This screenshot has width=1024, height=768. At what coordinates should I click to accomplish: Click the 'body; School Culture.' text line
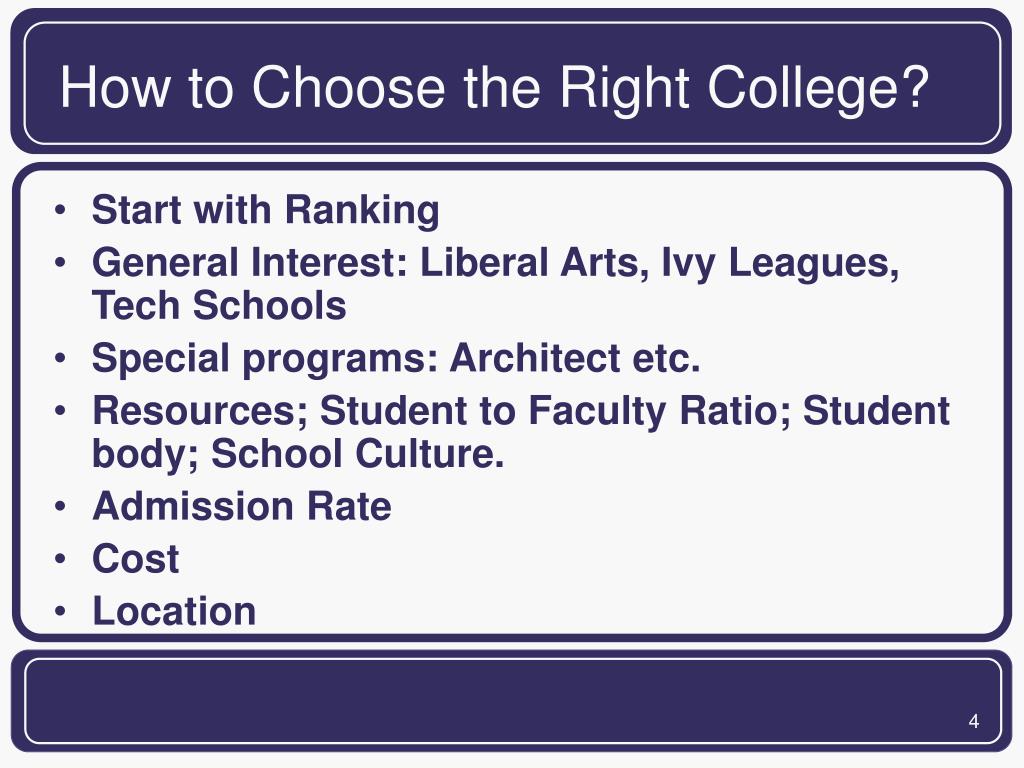pos(298,454)
